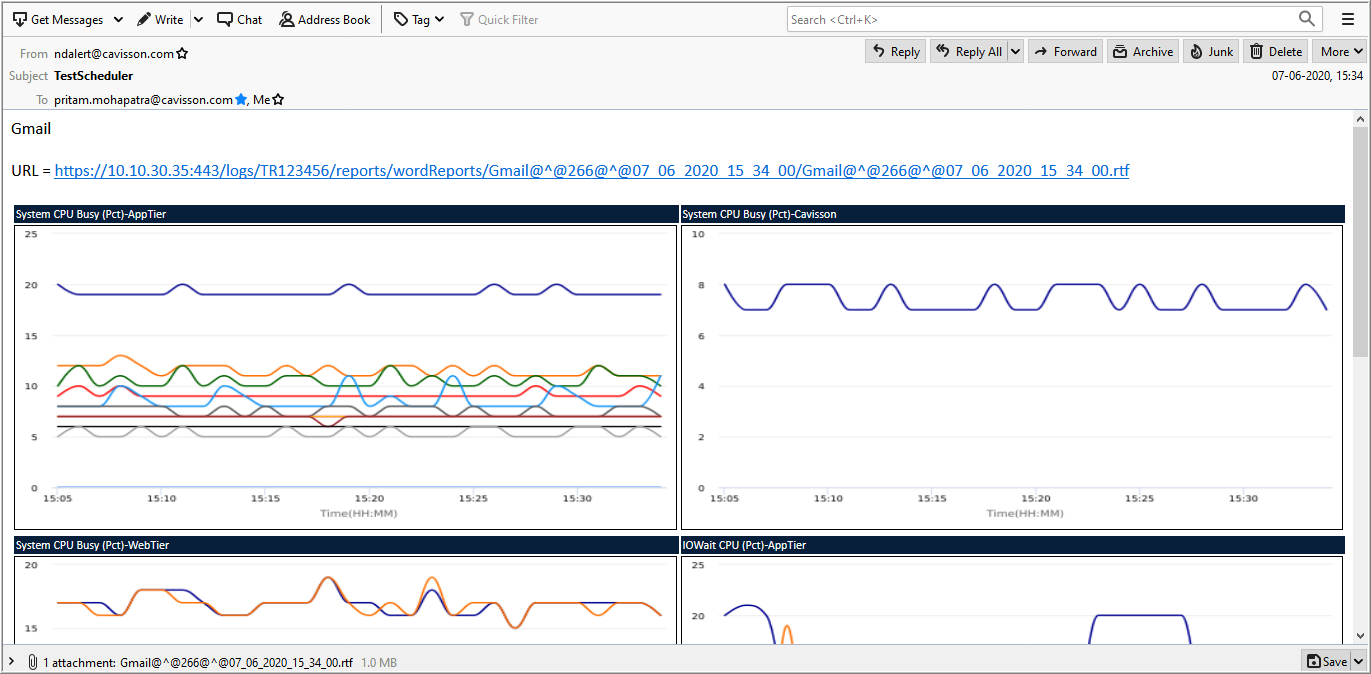Click the Gmail body text
The image size is (1371, 674).
(31, 128)
